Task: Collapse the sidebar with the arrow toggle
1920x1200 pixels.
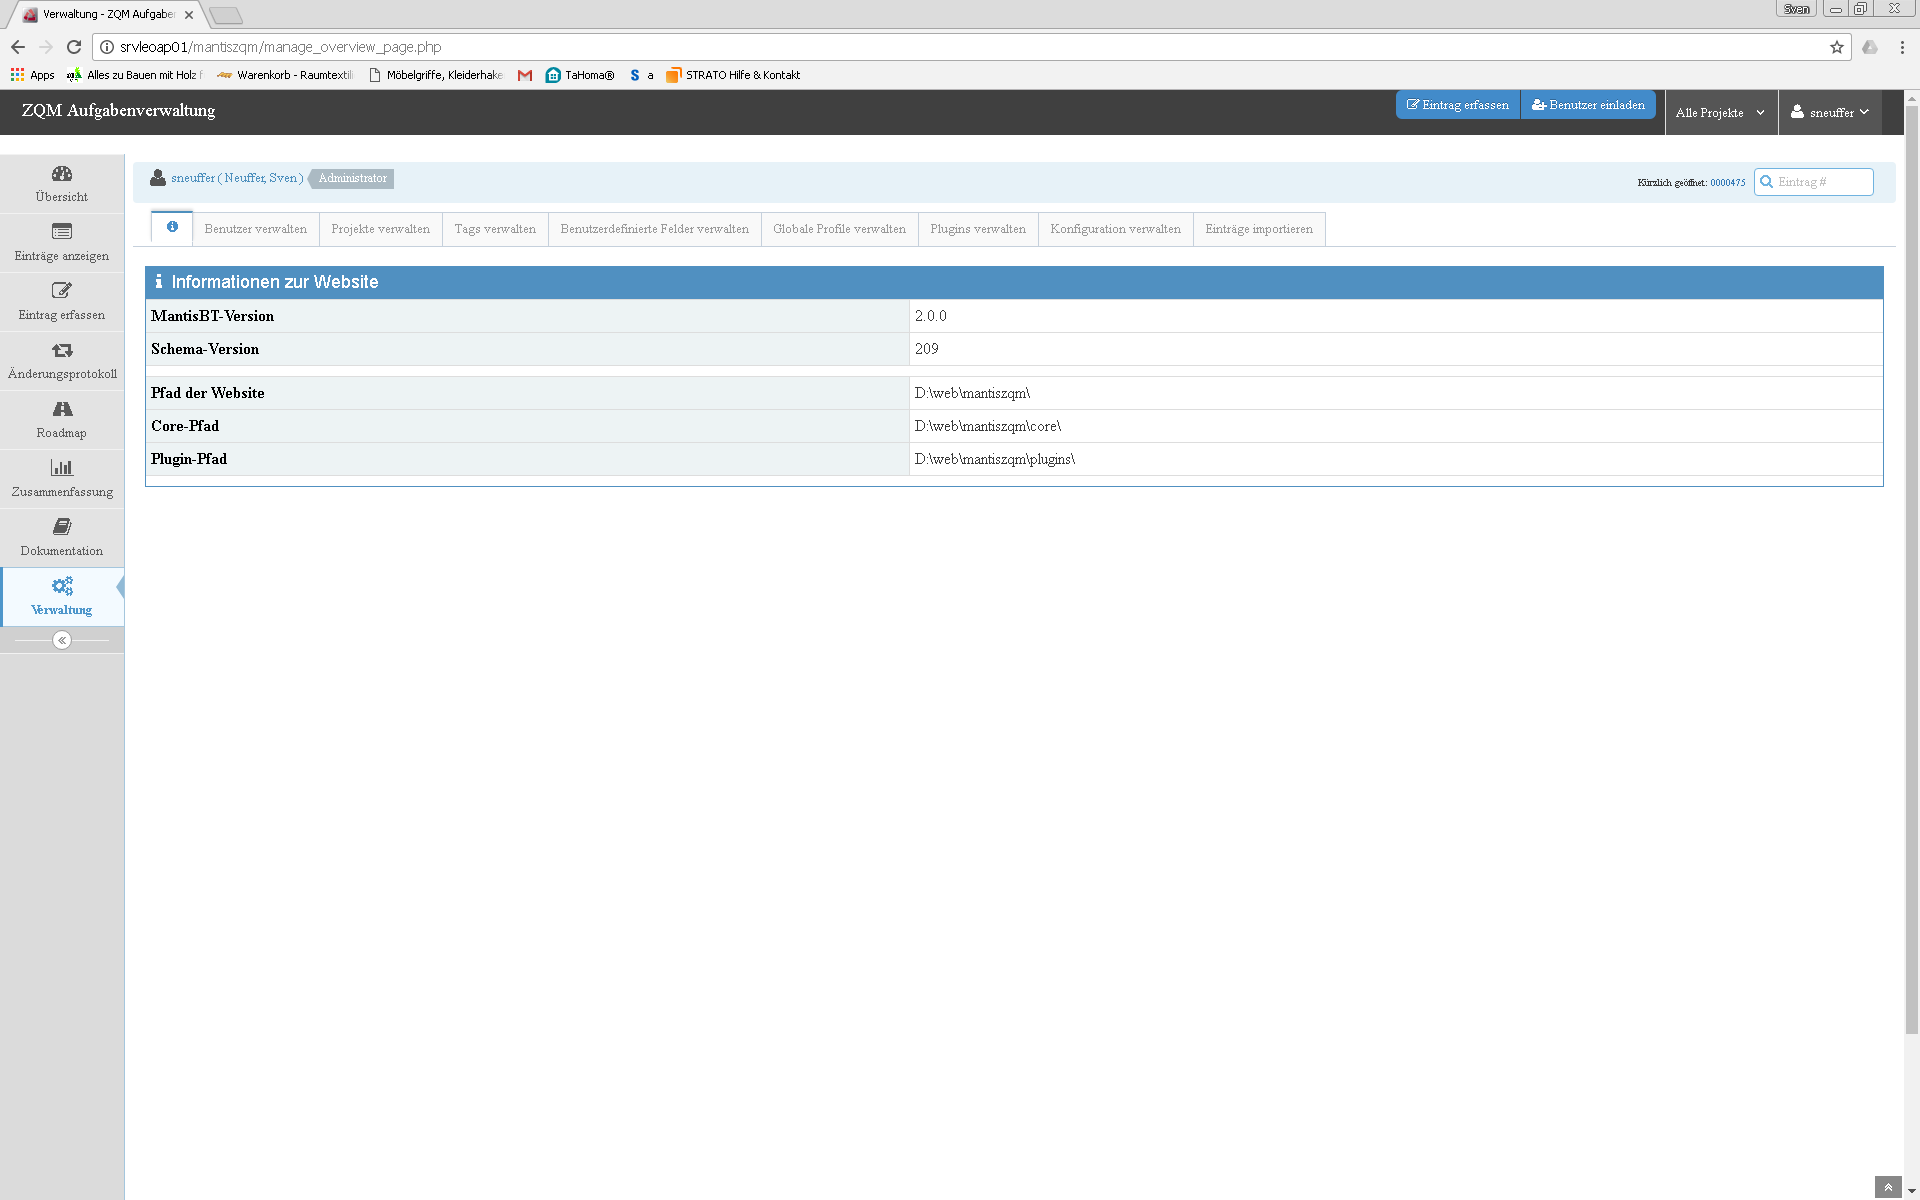Action: pos(62,640)
